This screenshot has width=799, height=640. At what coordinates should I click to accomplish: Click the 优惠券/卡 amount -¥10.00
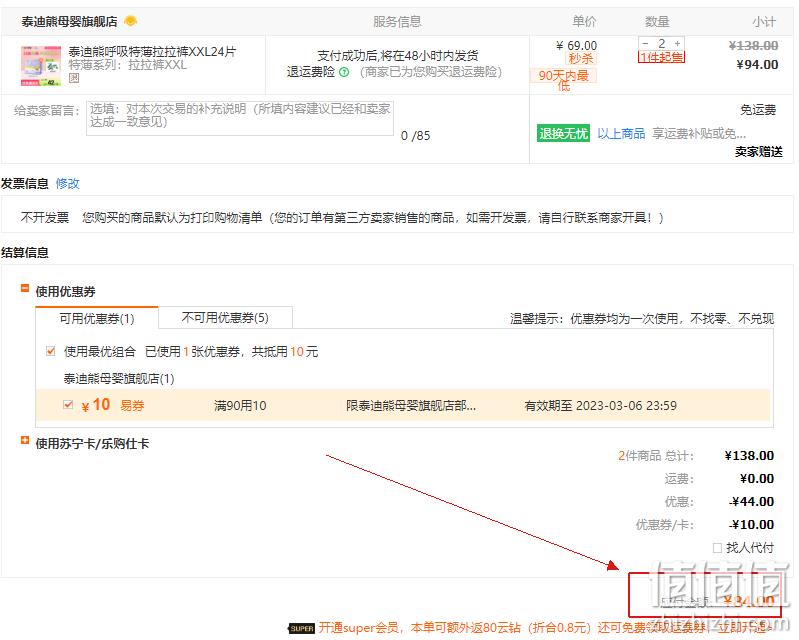[752, 524]
